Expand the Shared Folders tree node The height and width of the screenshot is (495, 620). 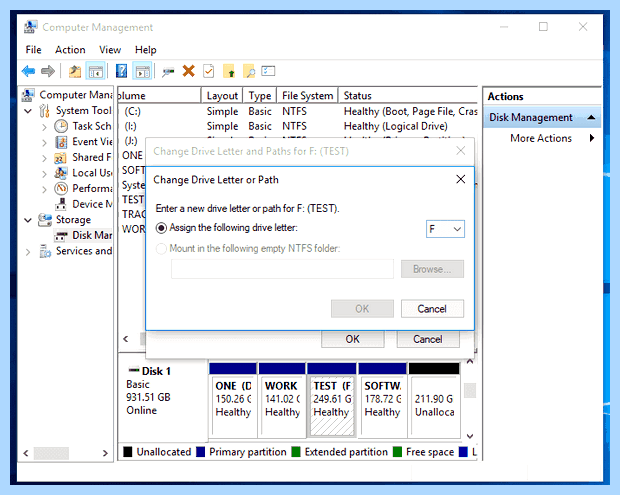pos(44,158)
